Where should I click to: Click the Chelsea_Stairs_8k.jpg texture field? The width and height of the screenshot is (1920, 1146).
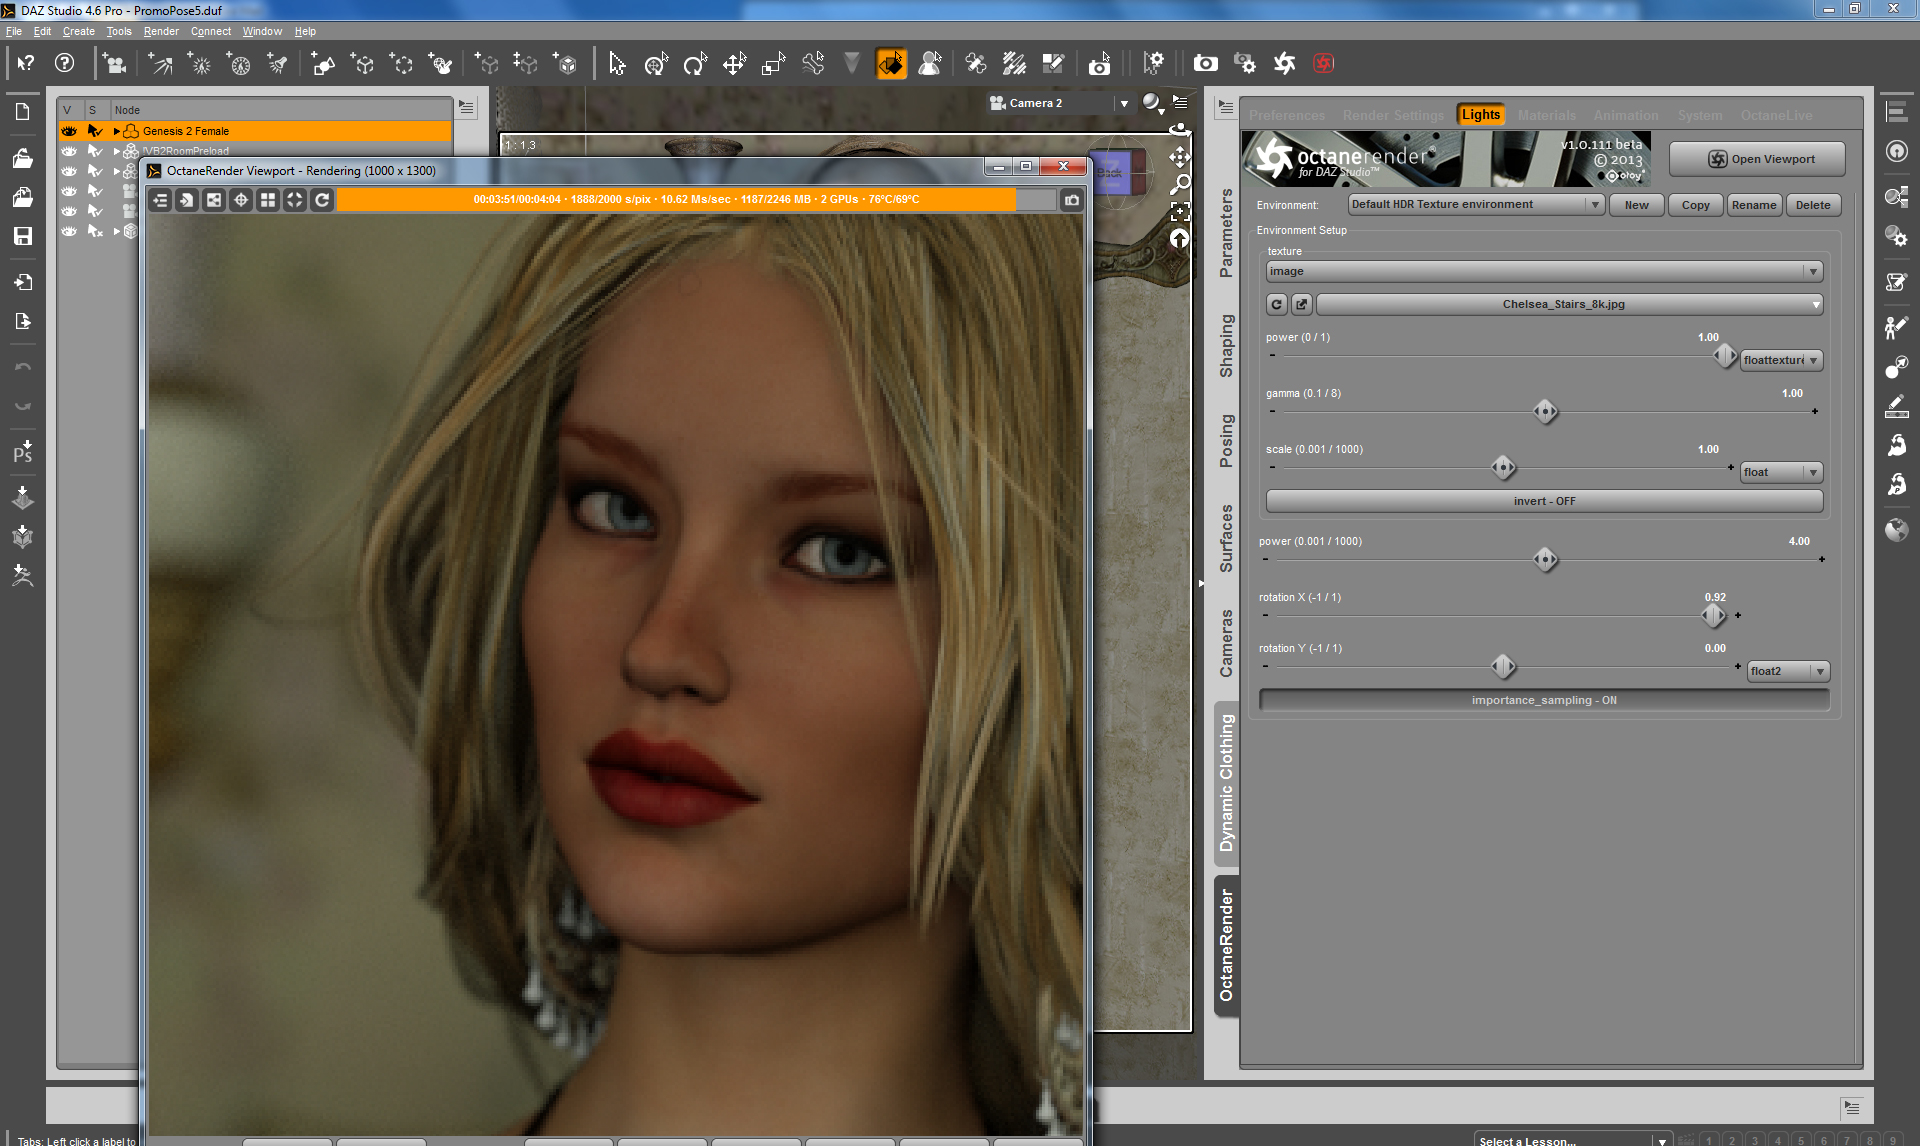click(x=1563, y=304)
